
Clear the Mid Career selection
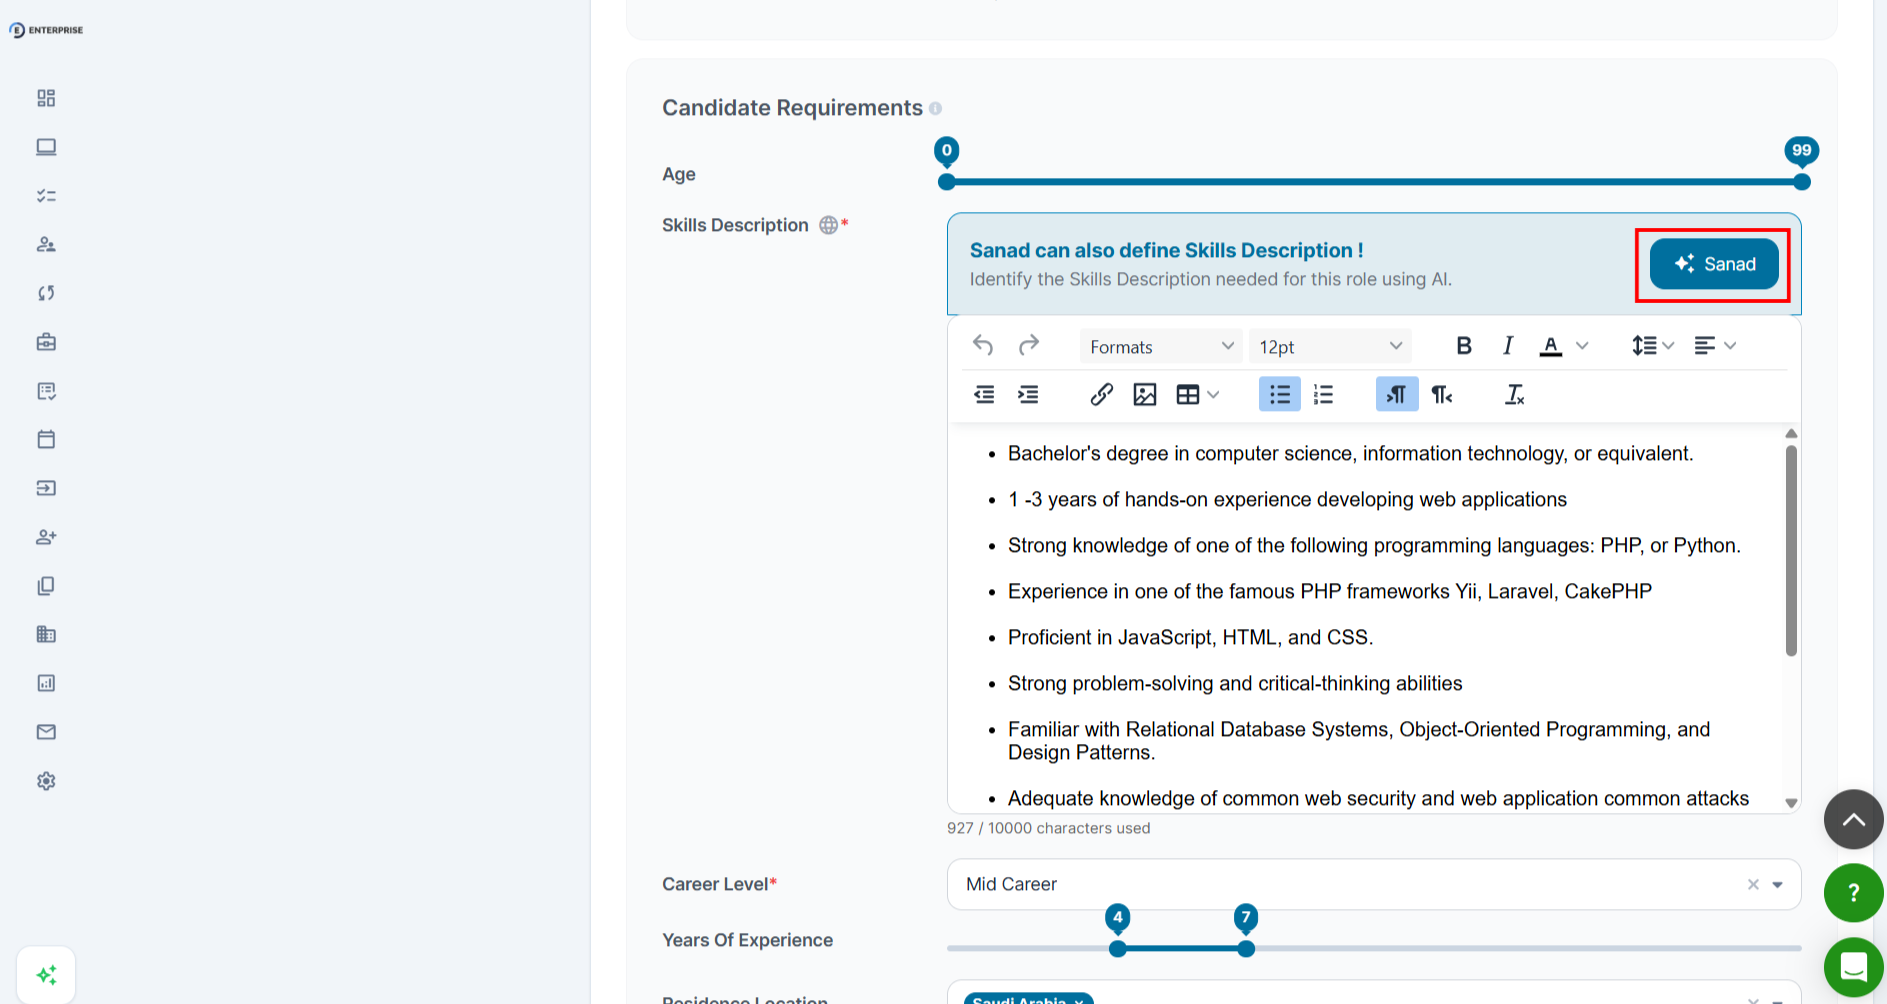(x=1753, y=885)
